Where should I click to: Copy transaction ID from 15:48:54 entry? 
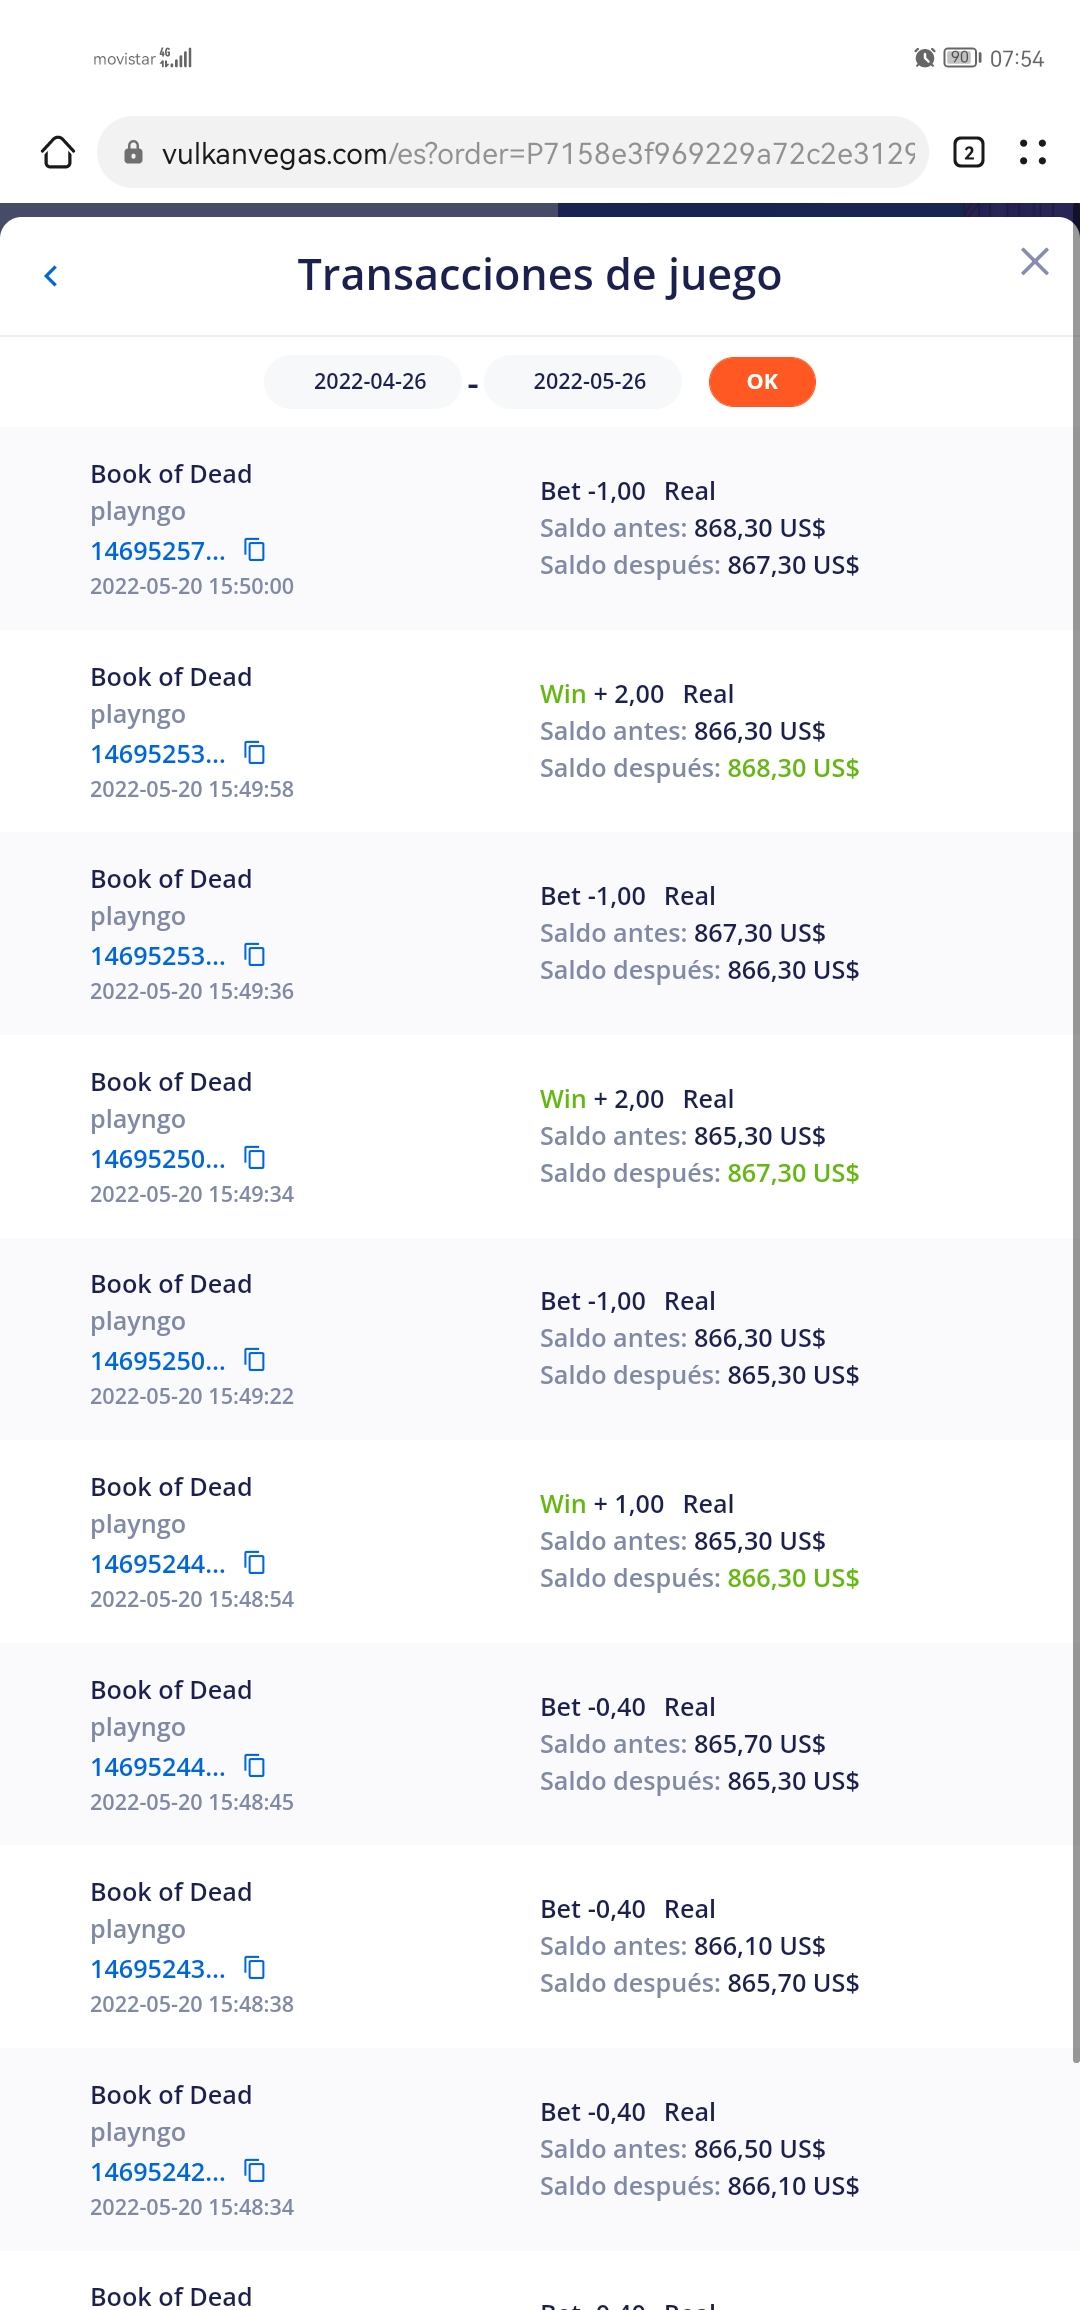tap(255, 1563)
